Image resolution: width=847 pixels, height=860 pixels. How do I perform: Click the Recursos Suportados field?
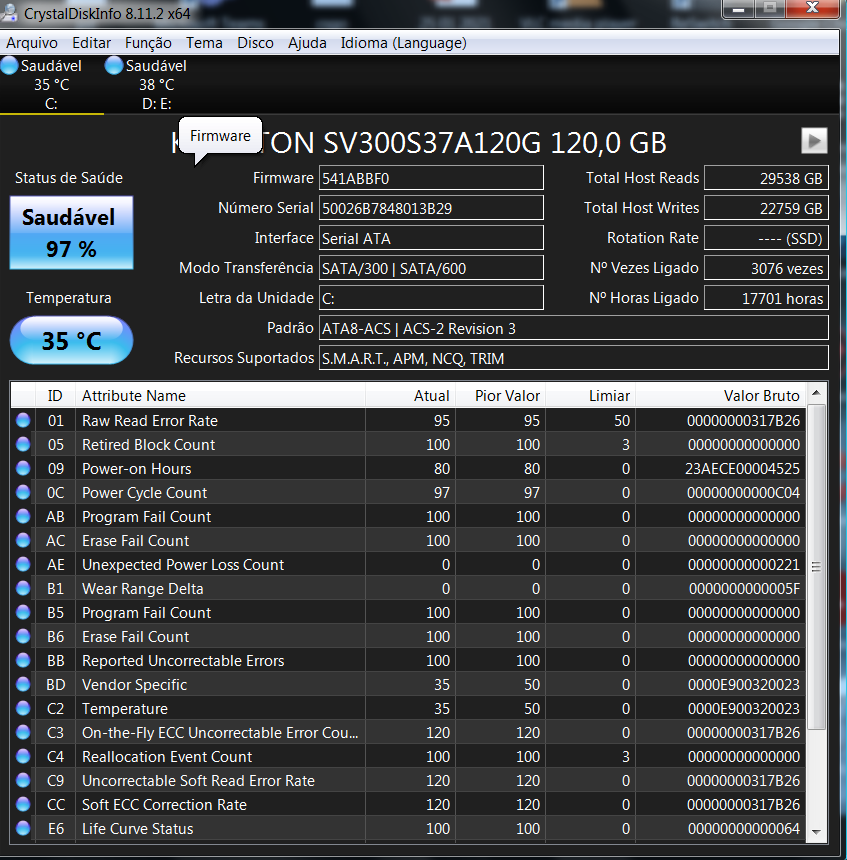574,358
